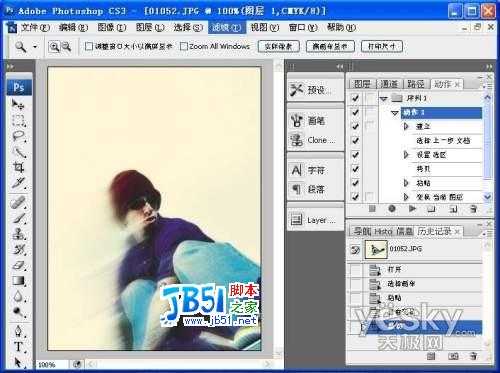
Task: Toggle checkmark for the 设置 选区 step
Action: point(355,155)
